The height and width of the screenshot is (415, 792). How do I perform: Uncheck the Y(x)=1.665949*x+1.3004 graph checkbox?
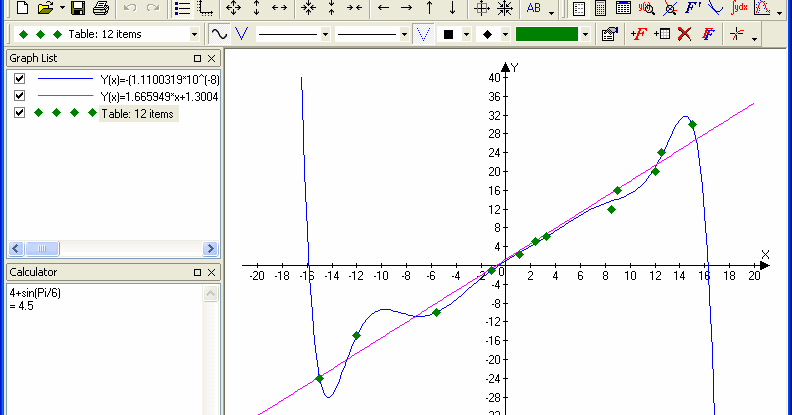[19, 95]
